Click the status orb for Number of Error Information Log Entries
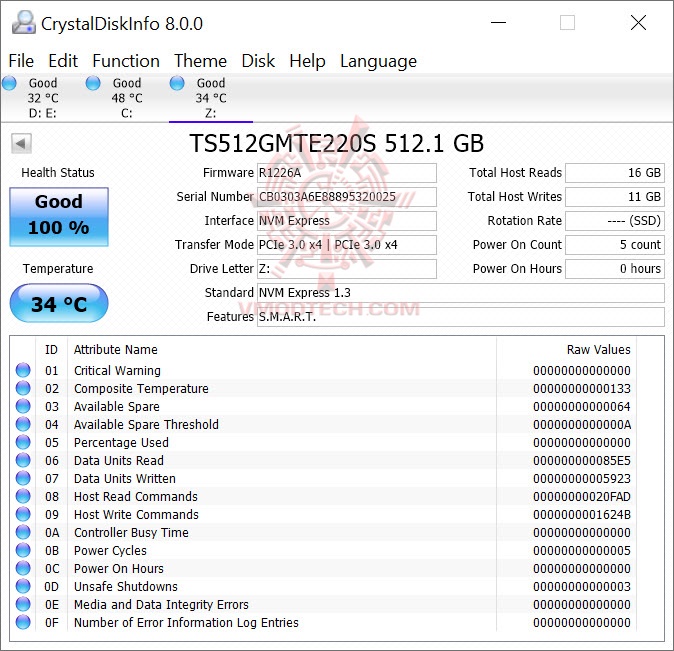Screen dimensions: 674x651 tap(23, 622)
